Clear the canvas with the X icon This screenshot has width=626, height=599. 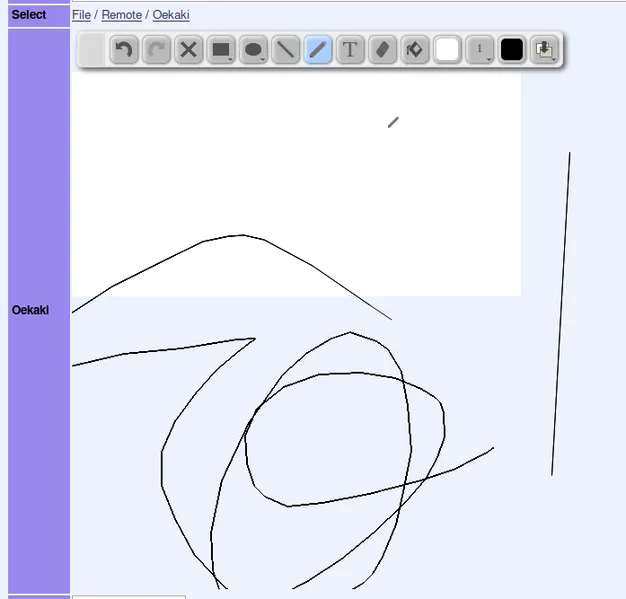(x=188, y=50)
